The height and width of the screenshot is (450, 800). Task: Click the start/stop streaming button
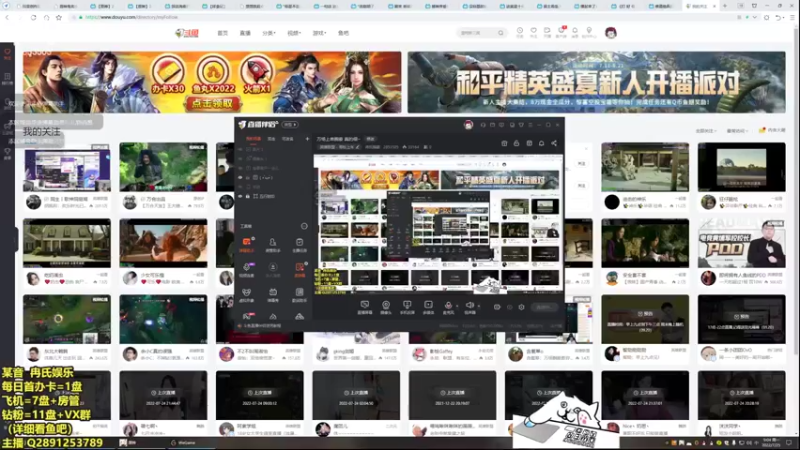point(544,307)
